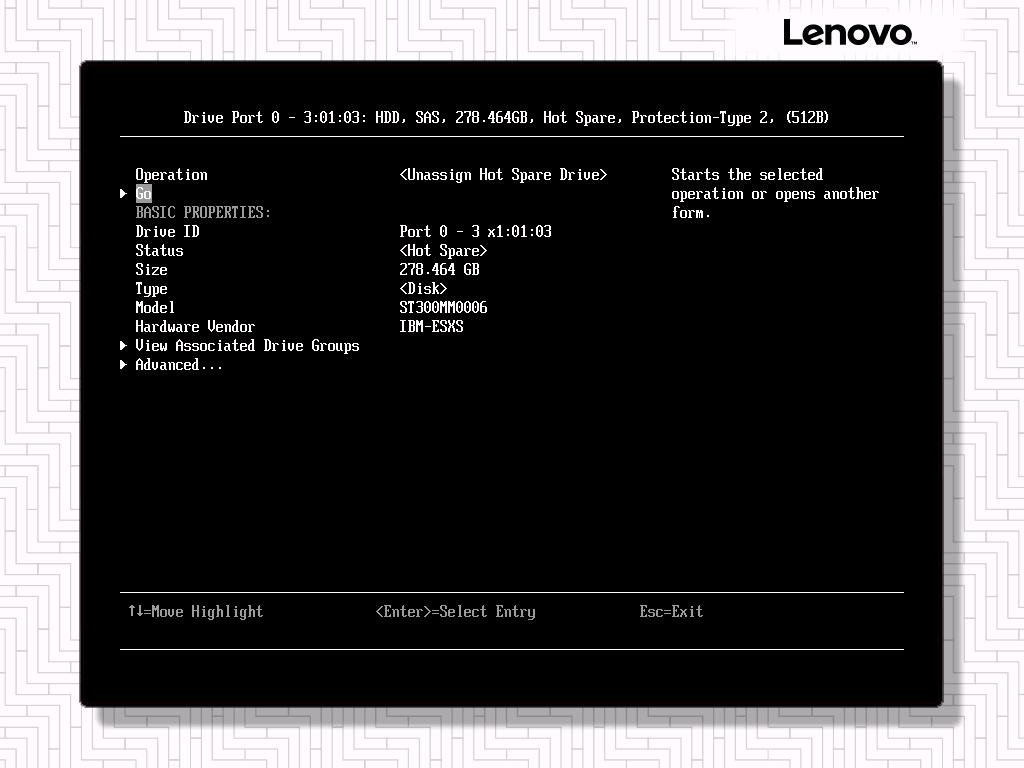Select the Operation label
This screenshot has height=768, width=1024.
[171, 175]
